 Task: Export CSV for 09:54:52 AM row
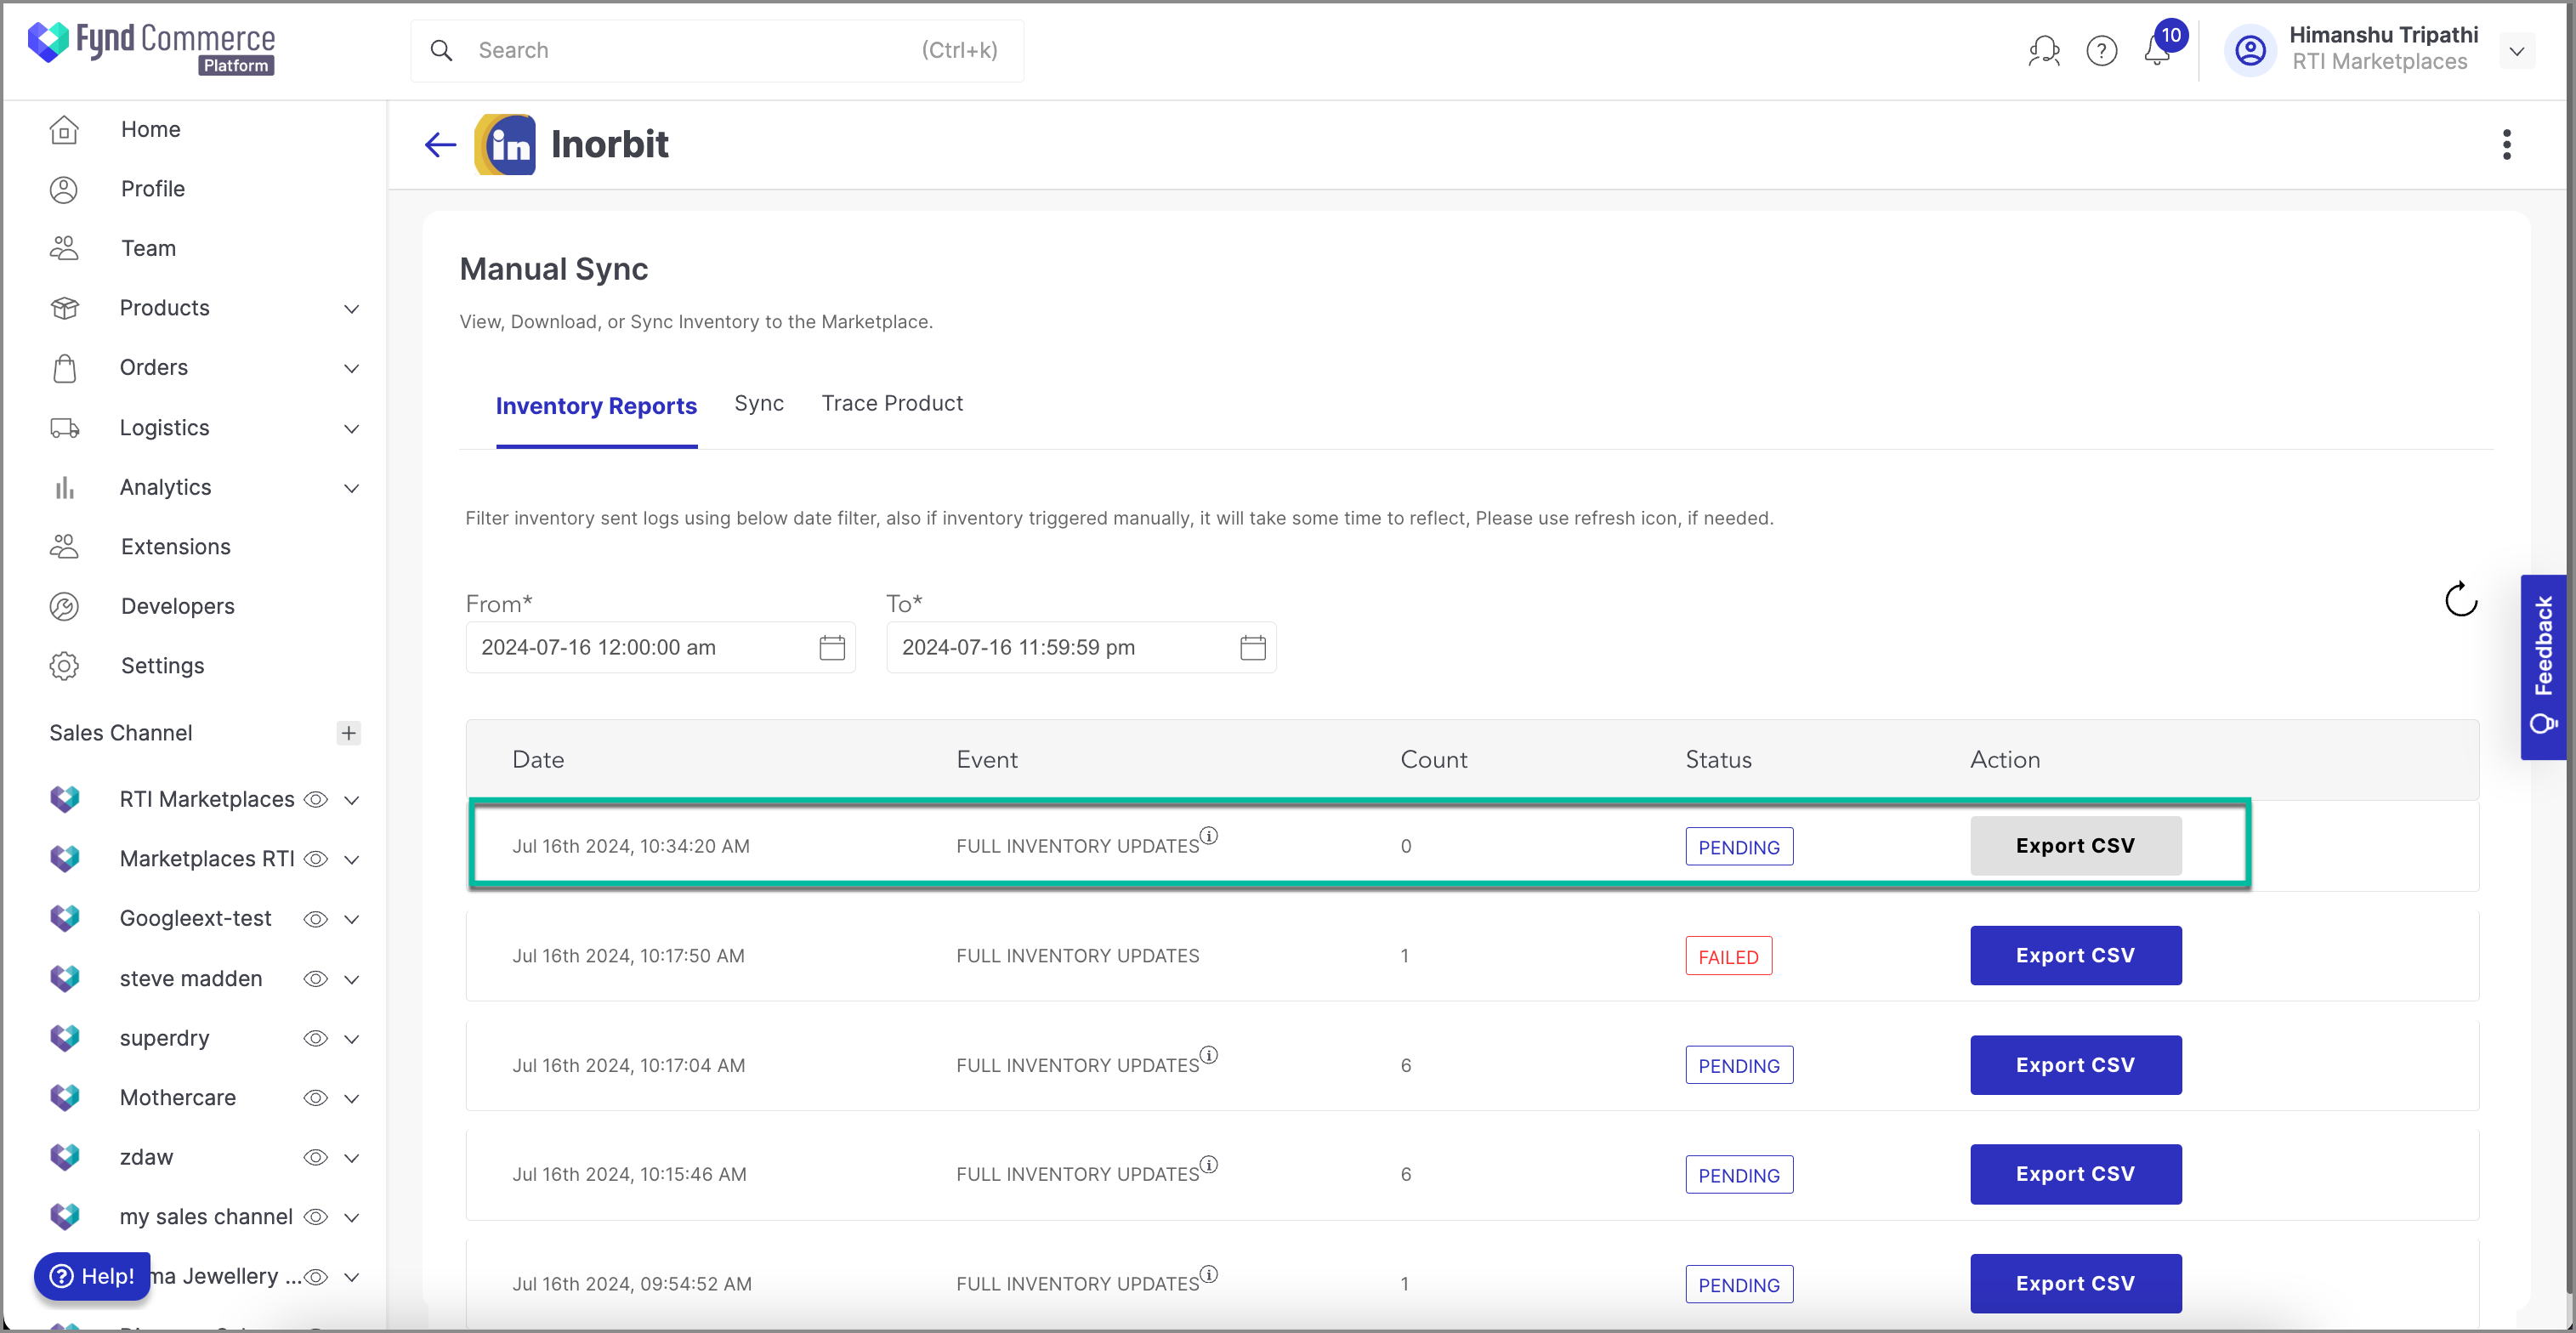click(2075, 1283)
